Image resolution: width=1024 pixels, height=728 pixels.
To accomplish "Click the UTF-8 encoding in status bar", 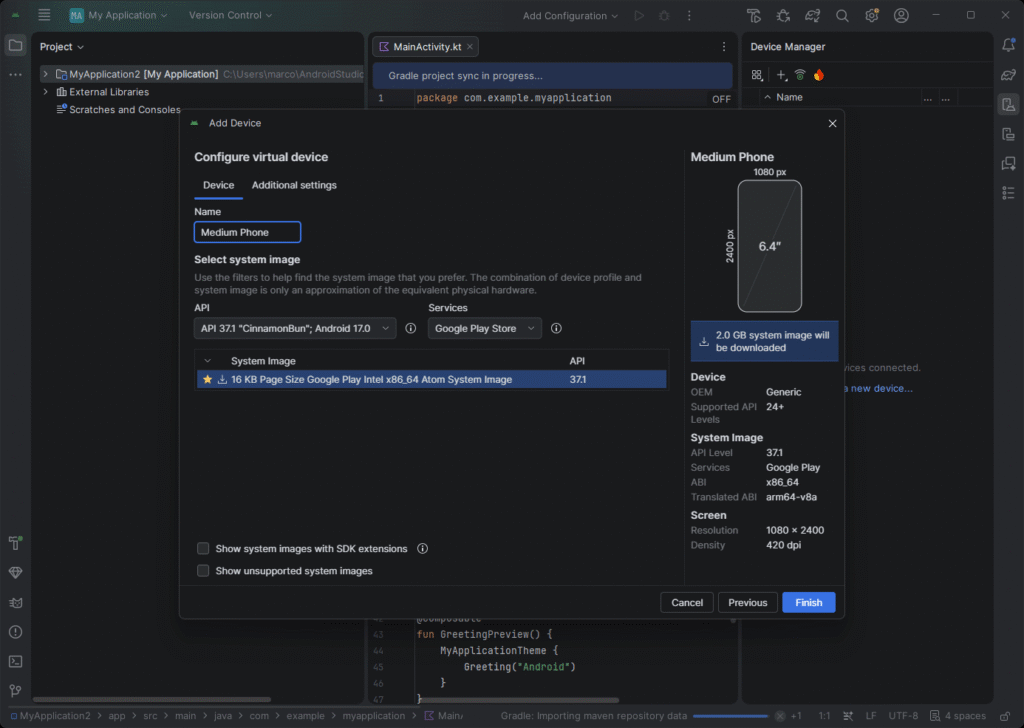I will 903,716.
